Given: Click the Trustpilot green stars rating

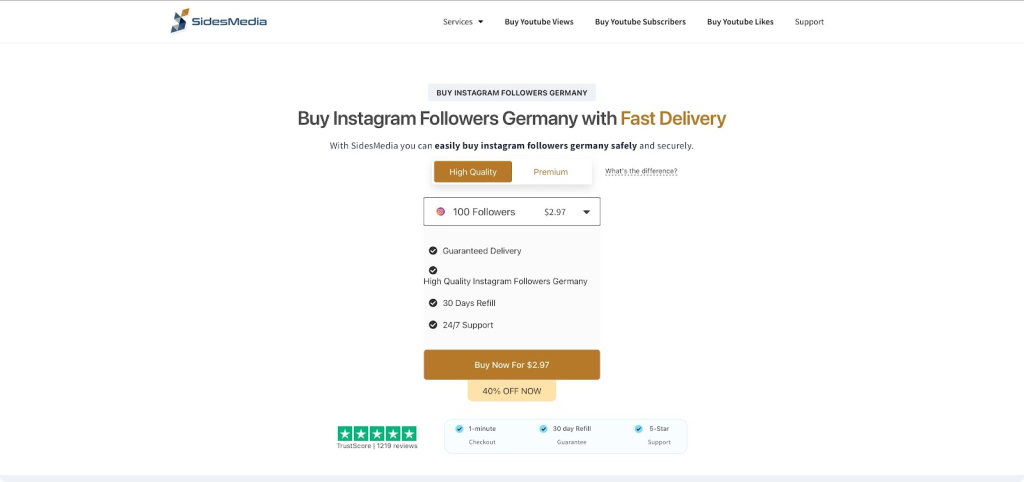Looking at the screenshot, I should click(377, 433).
